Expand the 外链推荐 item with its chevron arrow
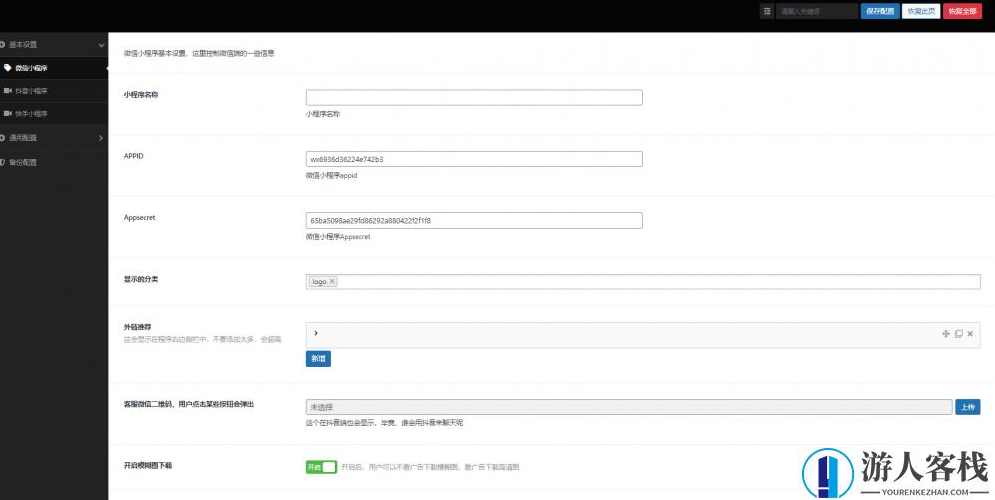The width and height of the screenshot is (995, 500). tap(316, 333)
